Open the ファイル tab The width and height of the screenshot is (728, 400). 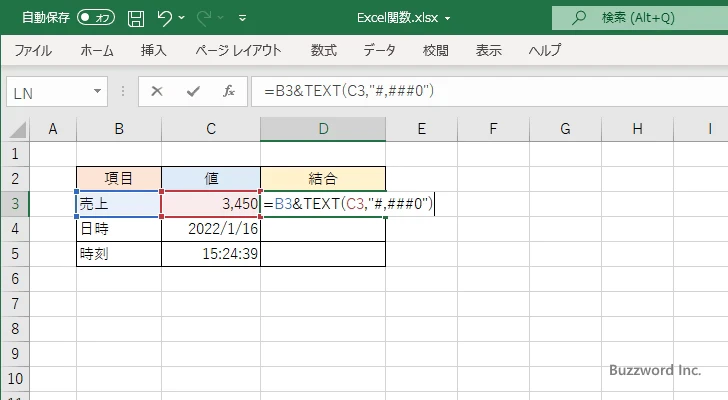point(33,50)
